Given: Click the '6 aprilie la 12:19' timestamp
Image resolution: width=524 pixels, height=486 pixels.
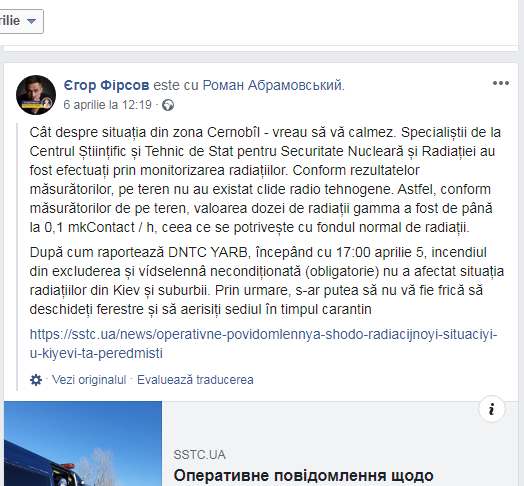Looking at the screenshot, I should tap(108, 105).
